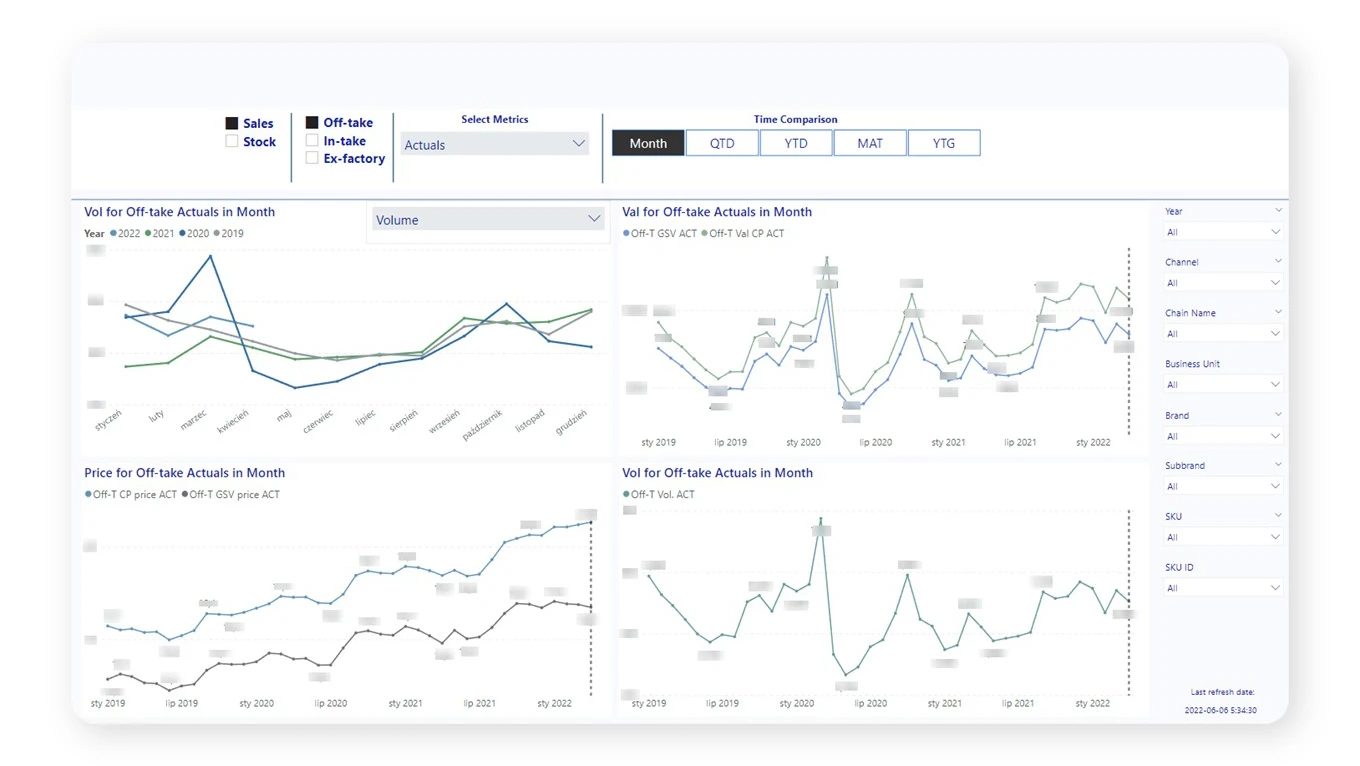
Task: Tick the Ex-factory checkbox
Action: pyautogui.click(x=312, y=158)
